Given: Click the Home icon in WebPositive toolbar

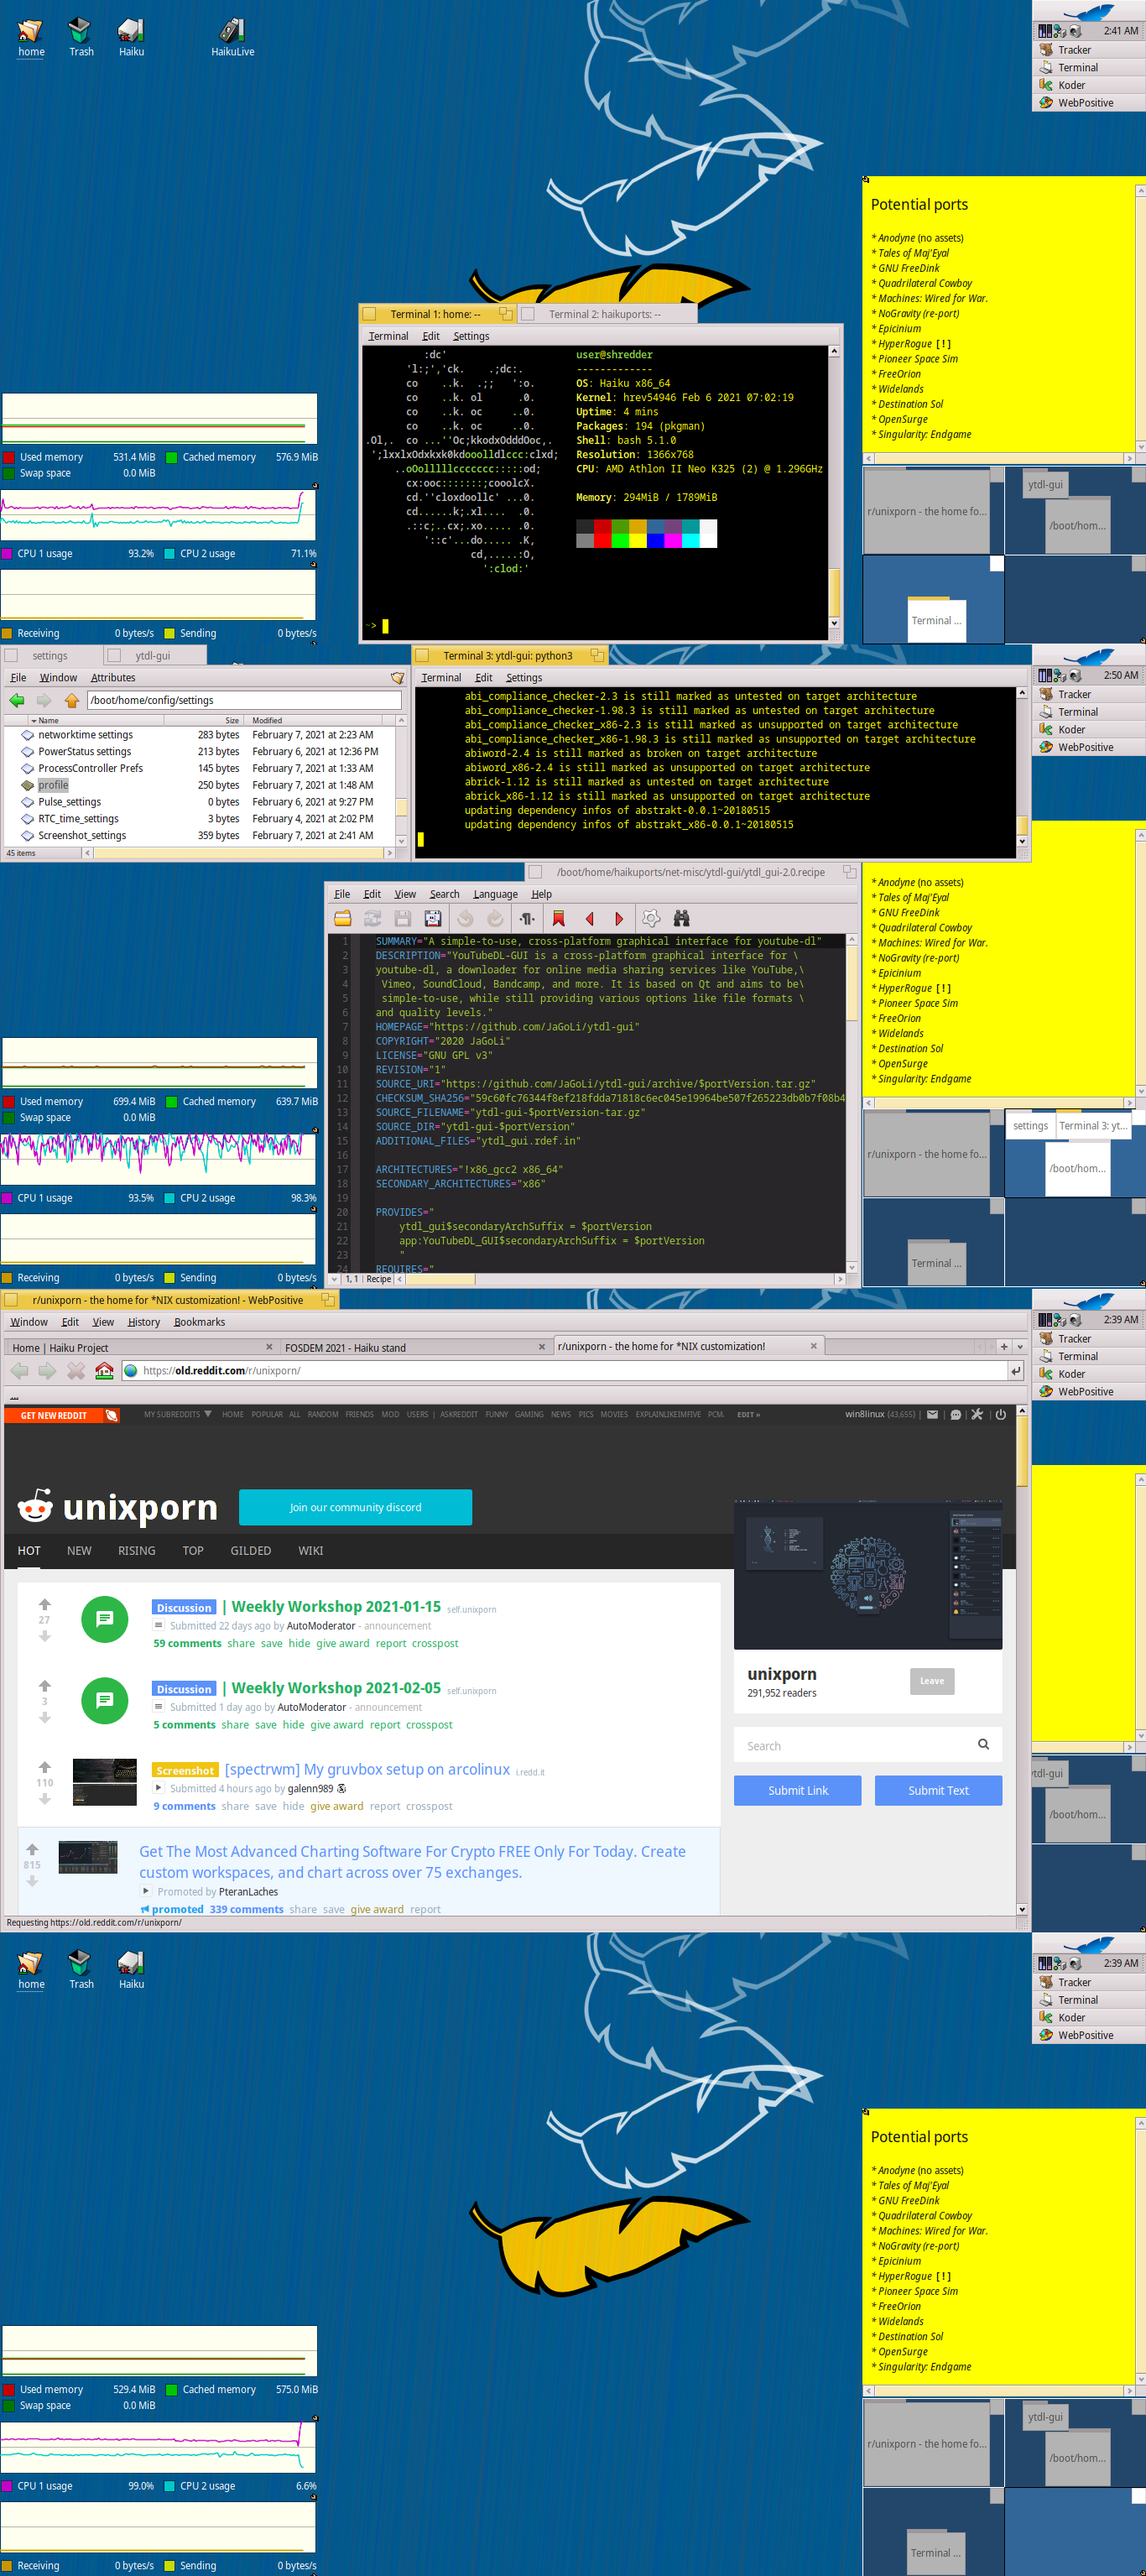Looking at the screenshot, I should click(x=104, y=1371).
